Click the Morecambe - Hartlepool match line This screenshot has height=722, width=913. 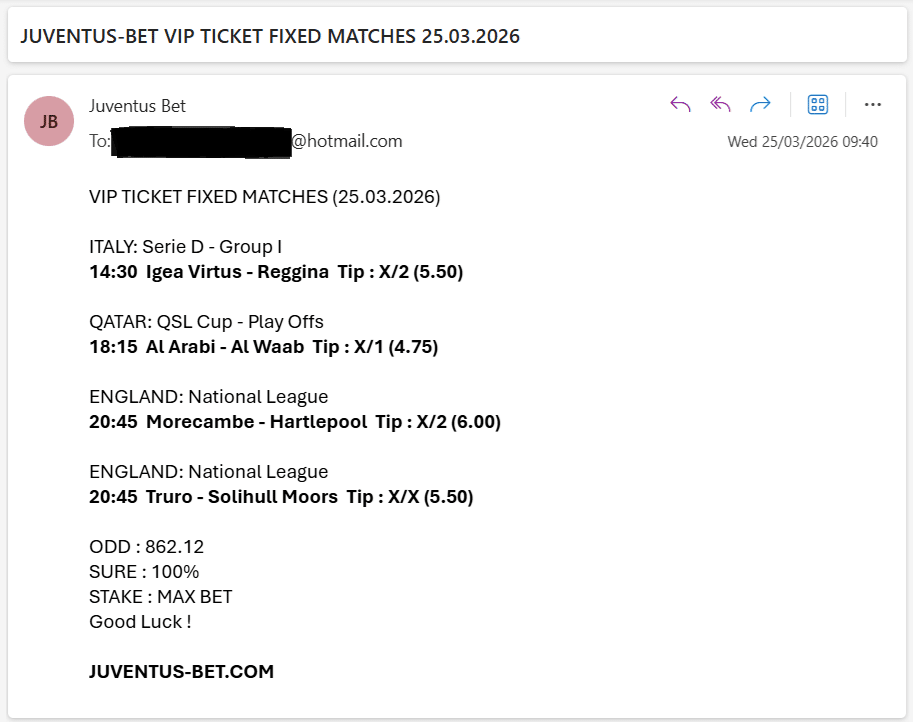pyautogui.click(x=293, y=421)
